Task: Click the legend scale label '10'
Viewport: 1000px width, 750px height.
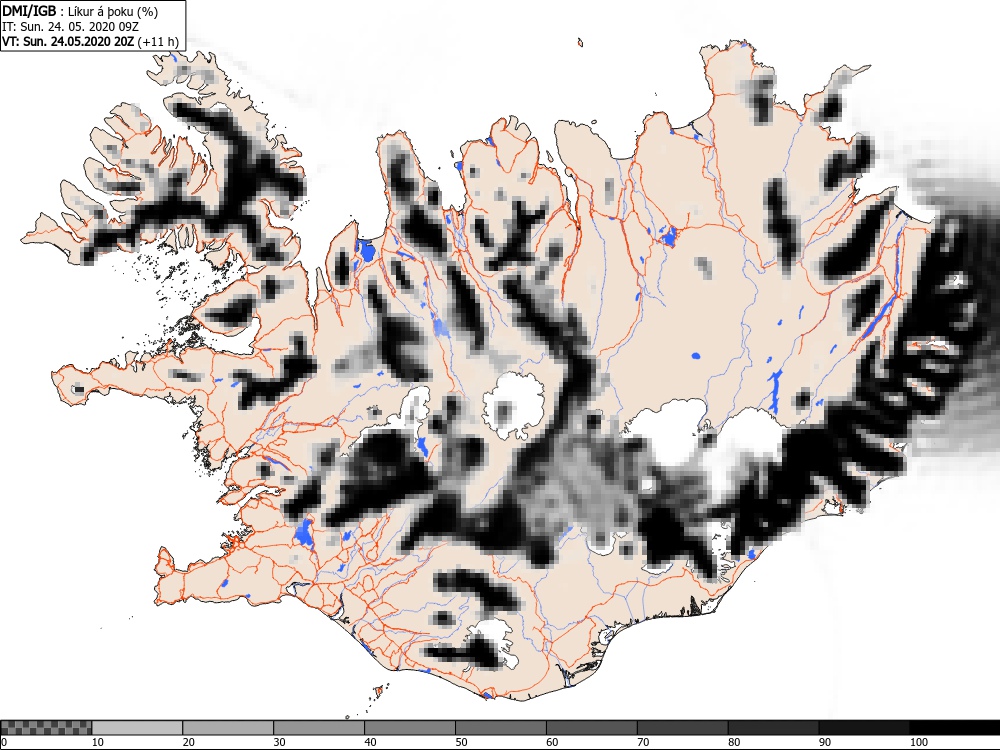Action: click(98, 742)
